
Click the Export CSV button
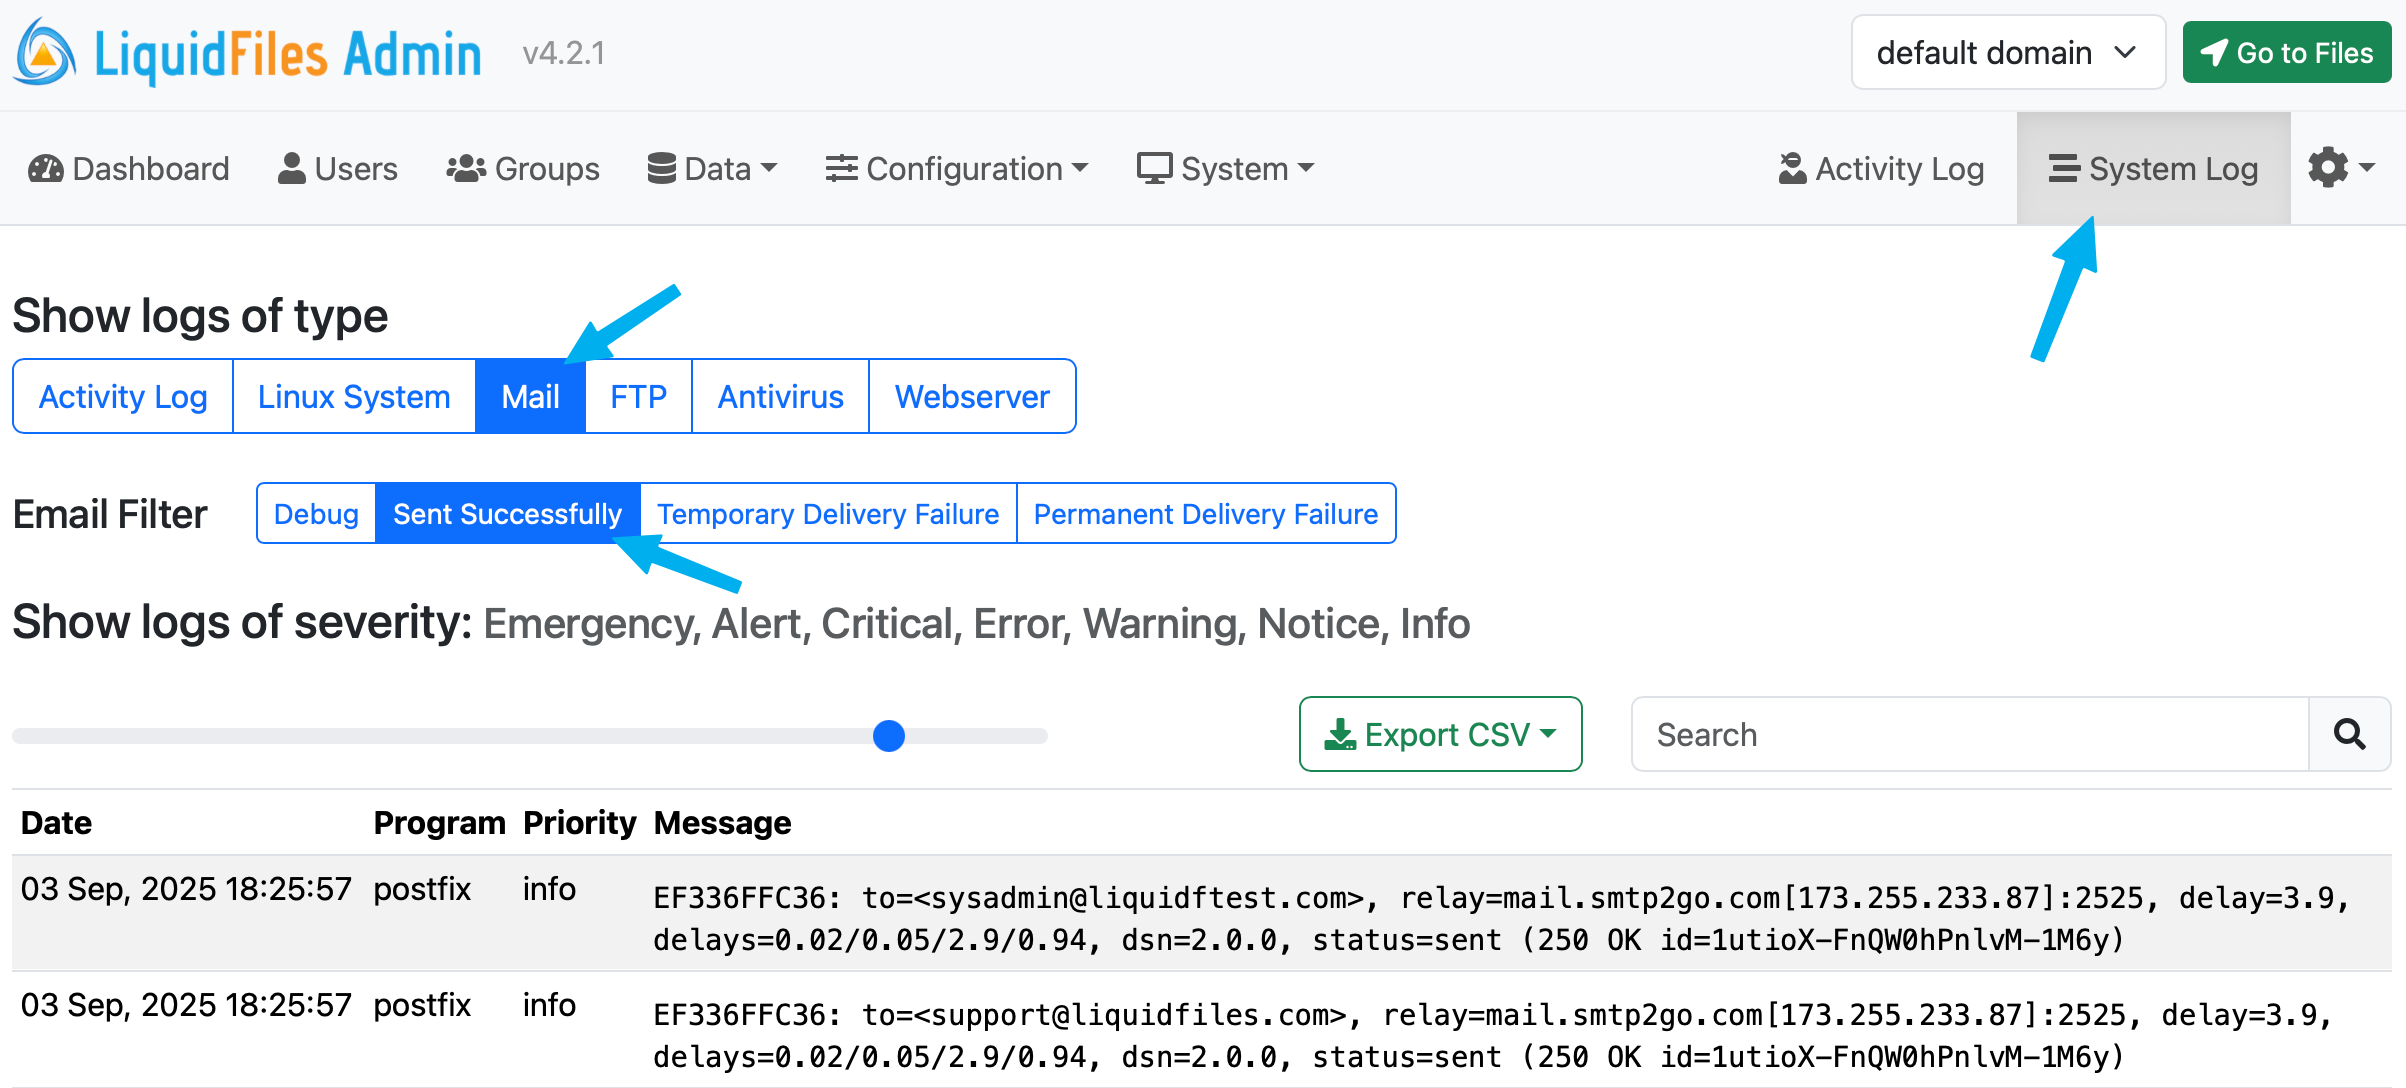[1440, 733]
